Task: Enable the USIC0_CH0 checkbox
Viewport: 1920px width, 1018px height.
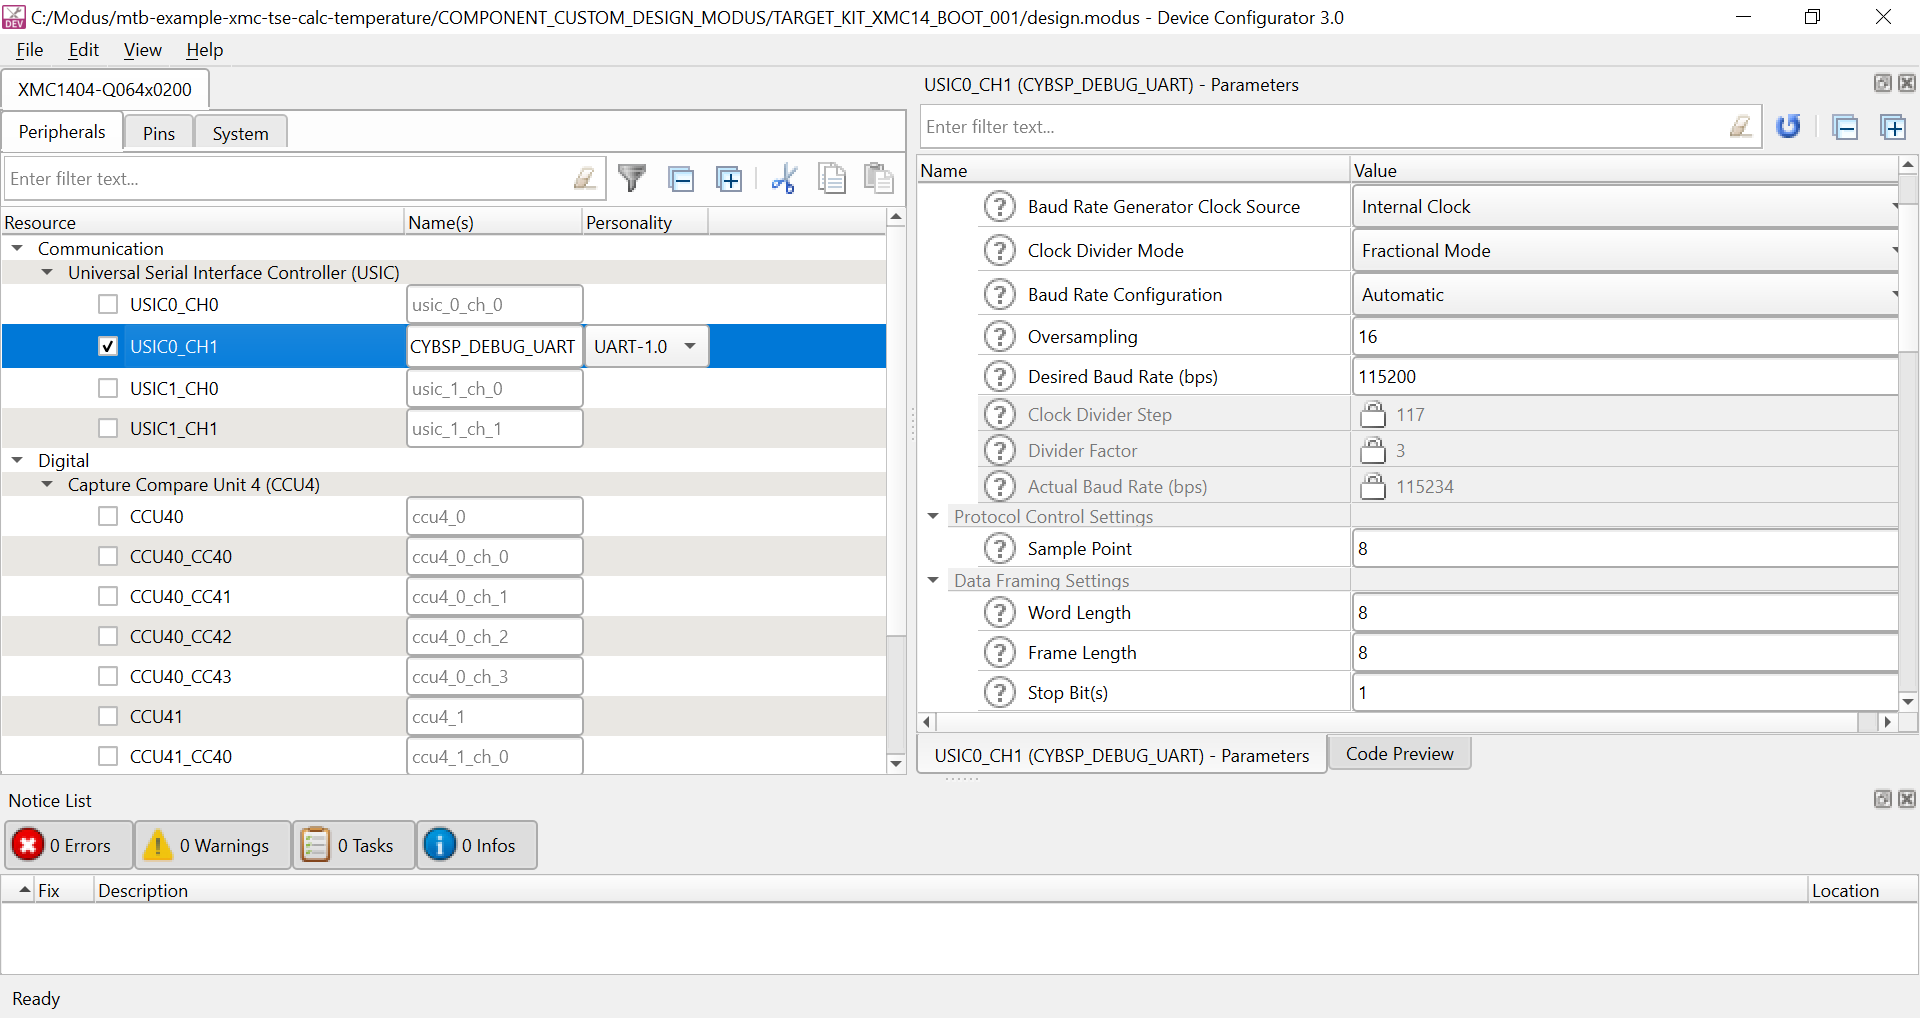Action: [x=108, y=305]
